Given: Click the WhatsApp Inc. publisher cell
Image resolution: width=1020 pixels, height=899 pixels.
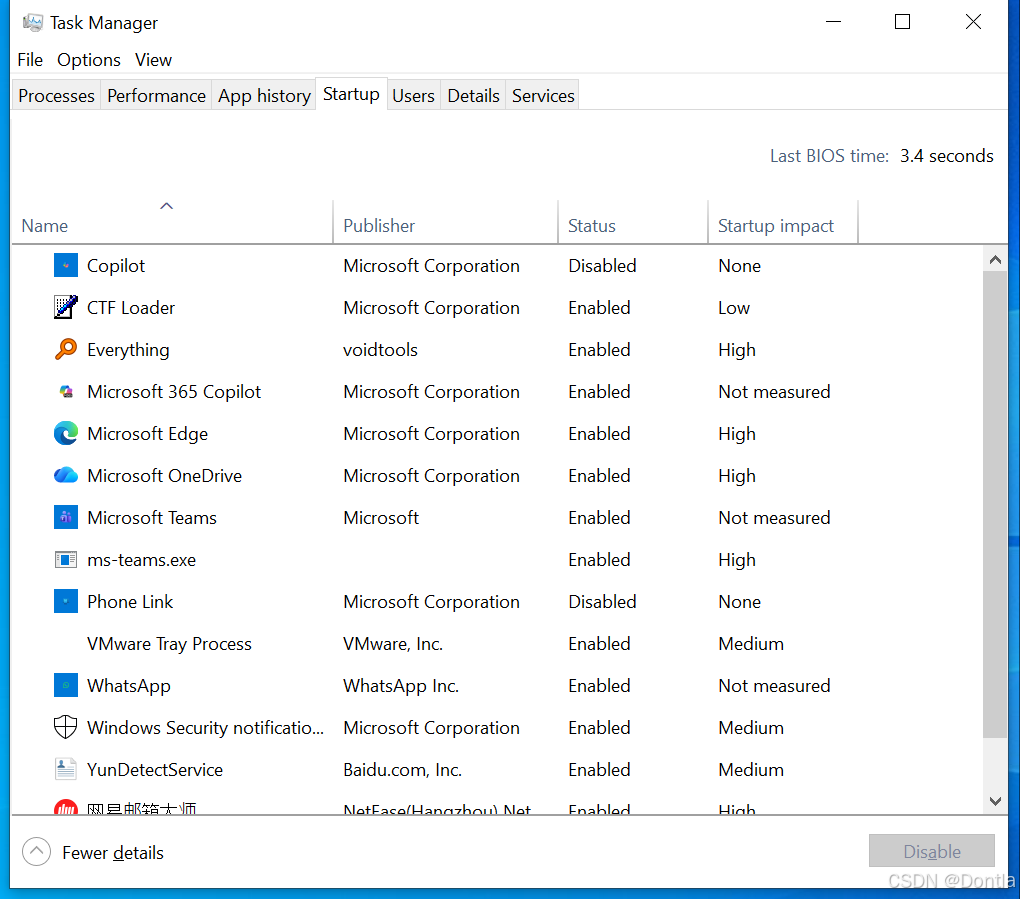Looking at the screenshot, I should 401,686.
